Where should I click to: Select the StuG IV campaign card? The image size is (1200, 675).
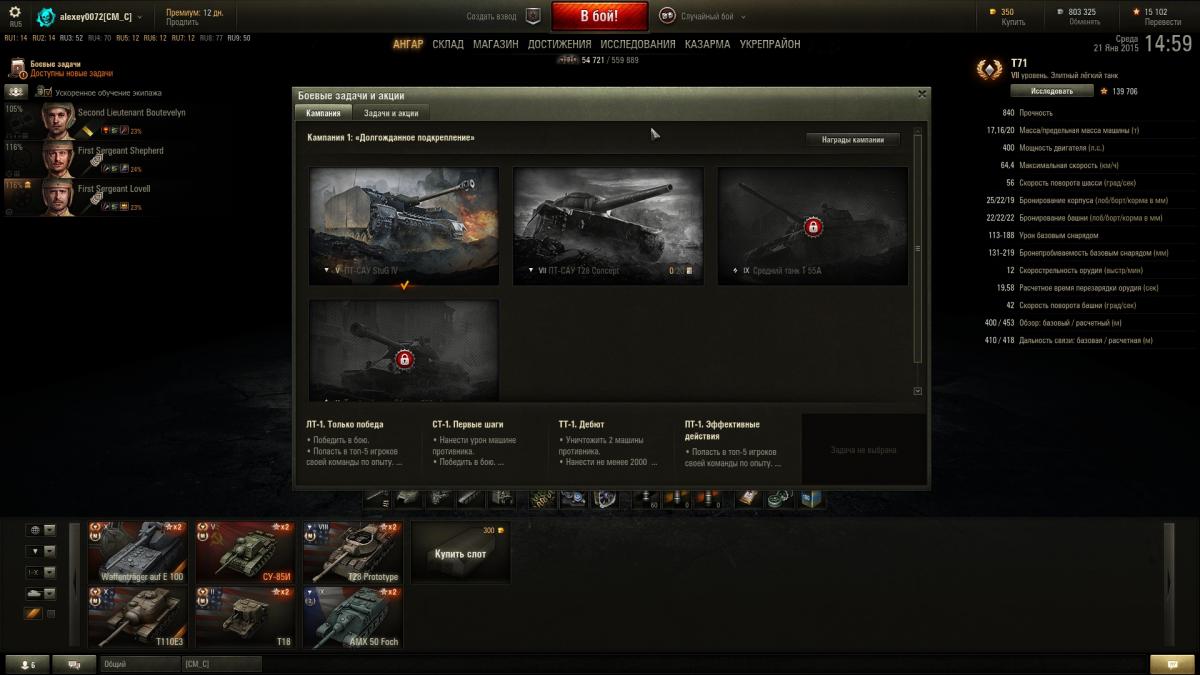[404, 226]
